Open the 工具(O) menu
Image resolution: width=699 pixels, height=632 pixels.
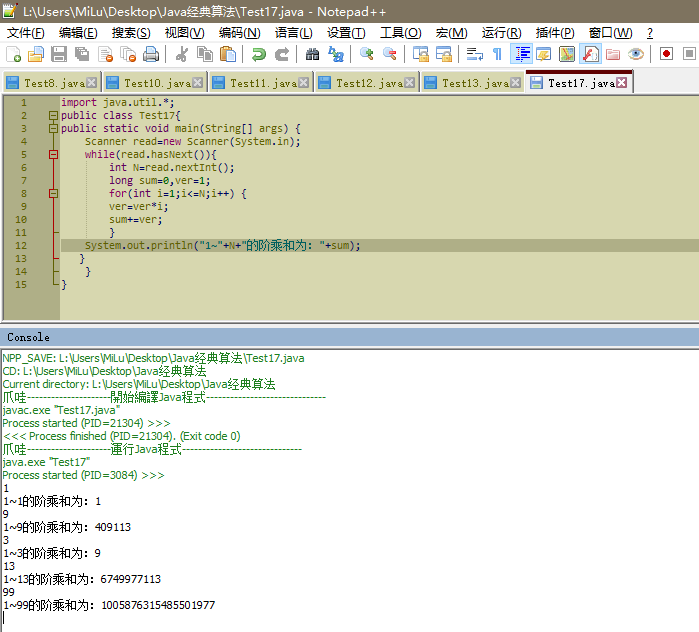400,33
